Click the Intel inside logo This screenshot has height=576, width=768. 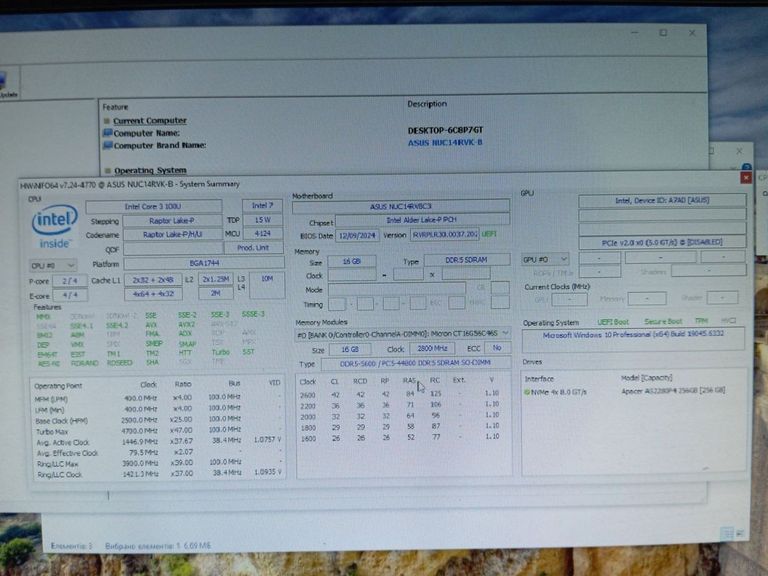[54, 226]
